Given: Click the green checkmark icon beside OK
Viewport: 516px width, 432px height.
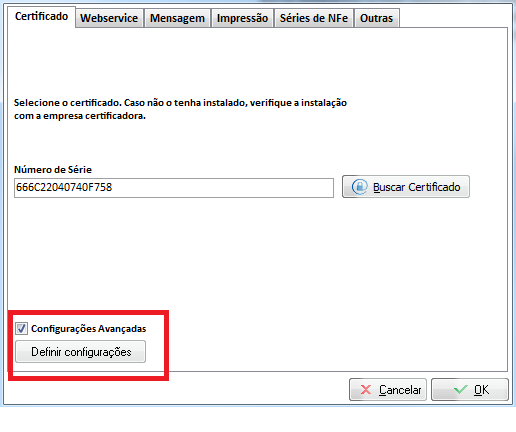Looking at the screenshot, I should (x=461, y=389).
